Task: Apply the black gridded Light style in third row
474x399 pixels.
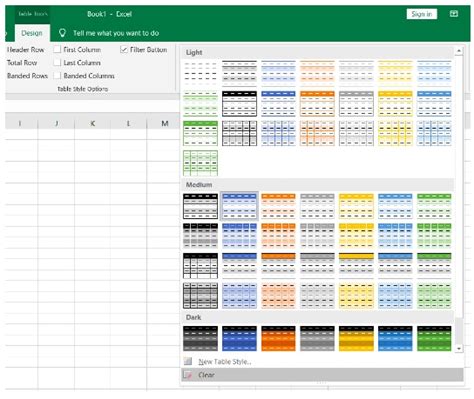Action: coord(239,133)
